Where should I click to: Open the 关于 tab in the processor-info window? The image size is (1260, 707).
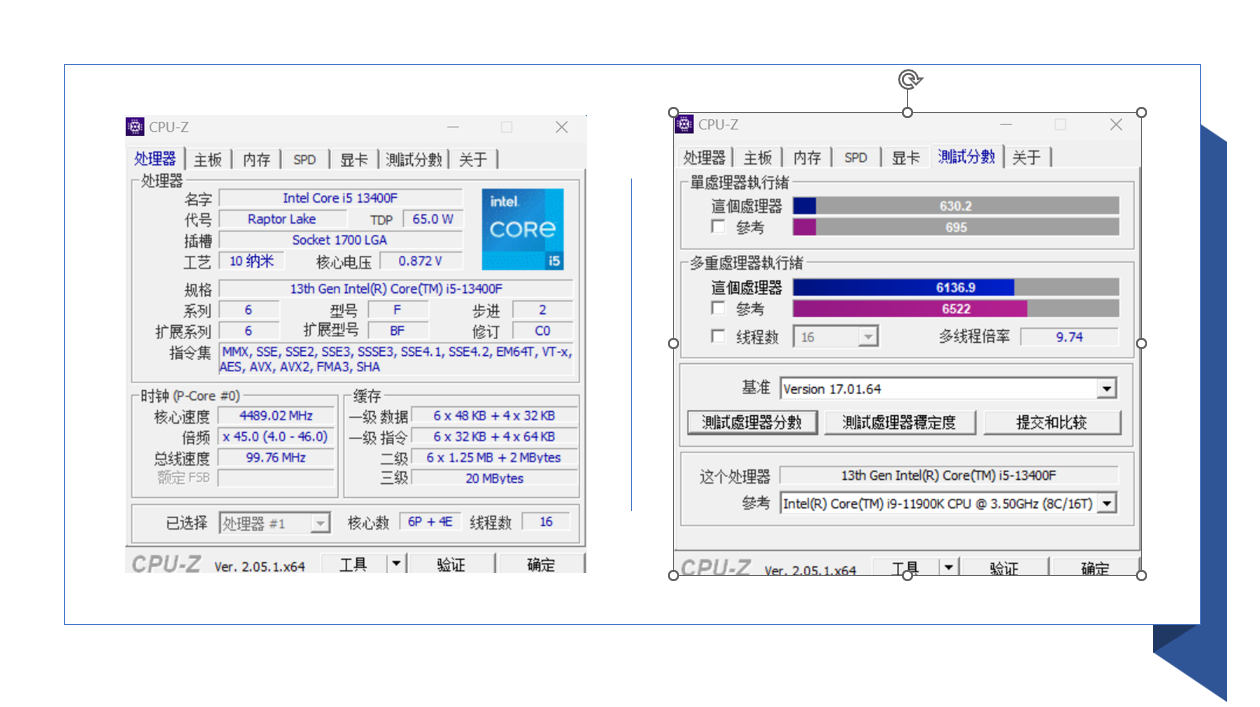pos(473,160)
